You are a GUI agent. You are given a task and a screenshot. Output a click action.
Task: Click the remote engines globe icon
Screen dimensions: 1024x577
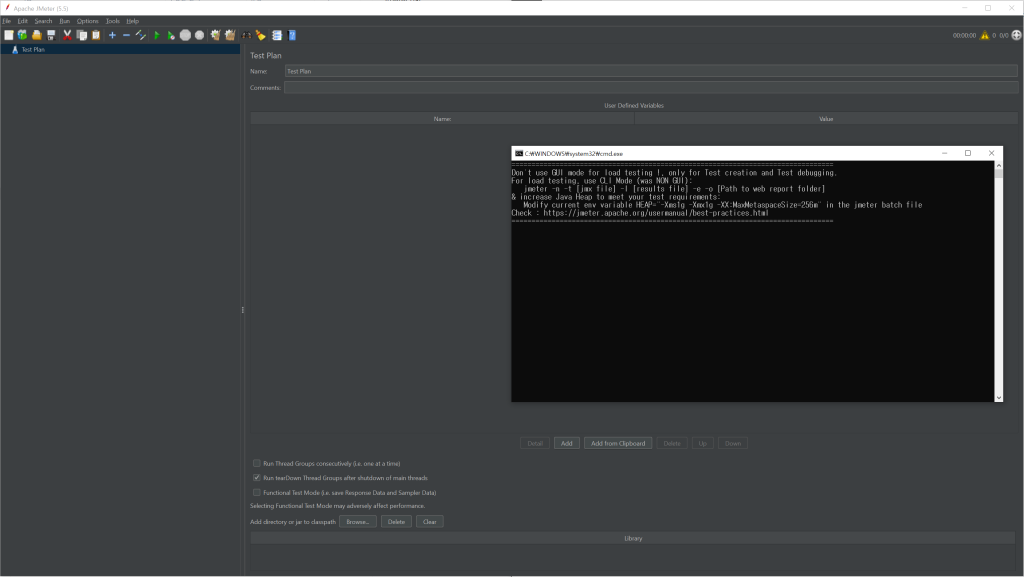click(1017, 35)
